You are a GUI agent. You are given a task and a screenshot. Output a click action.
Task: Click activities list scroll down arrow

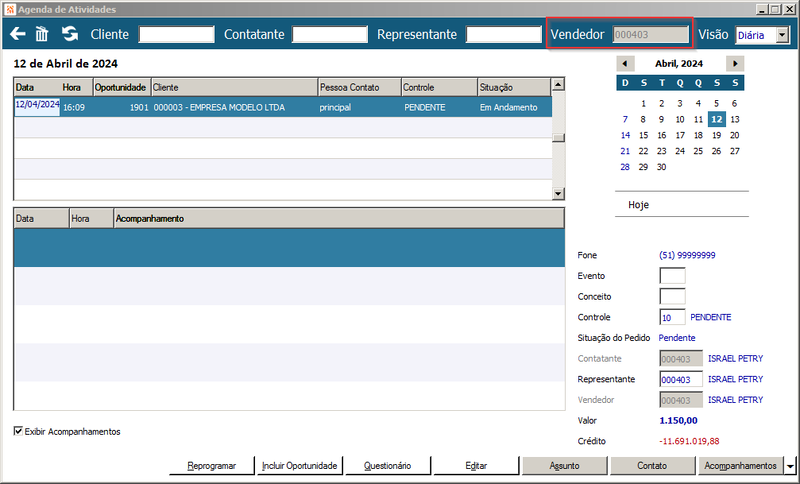(x=558, y=193)
